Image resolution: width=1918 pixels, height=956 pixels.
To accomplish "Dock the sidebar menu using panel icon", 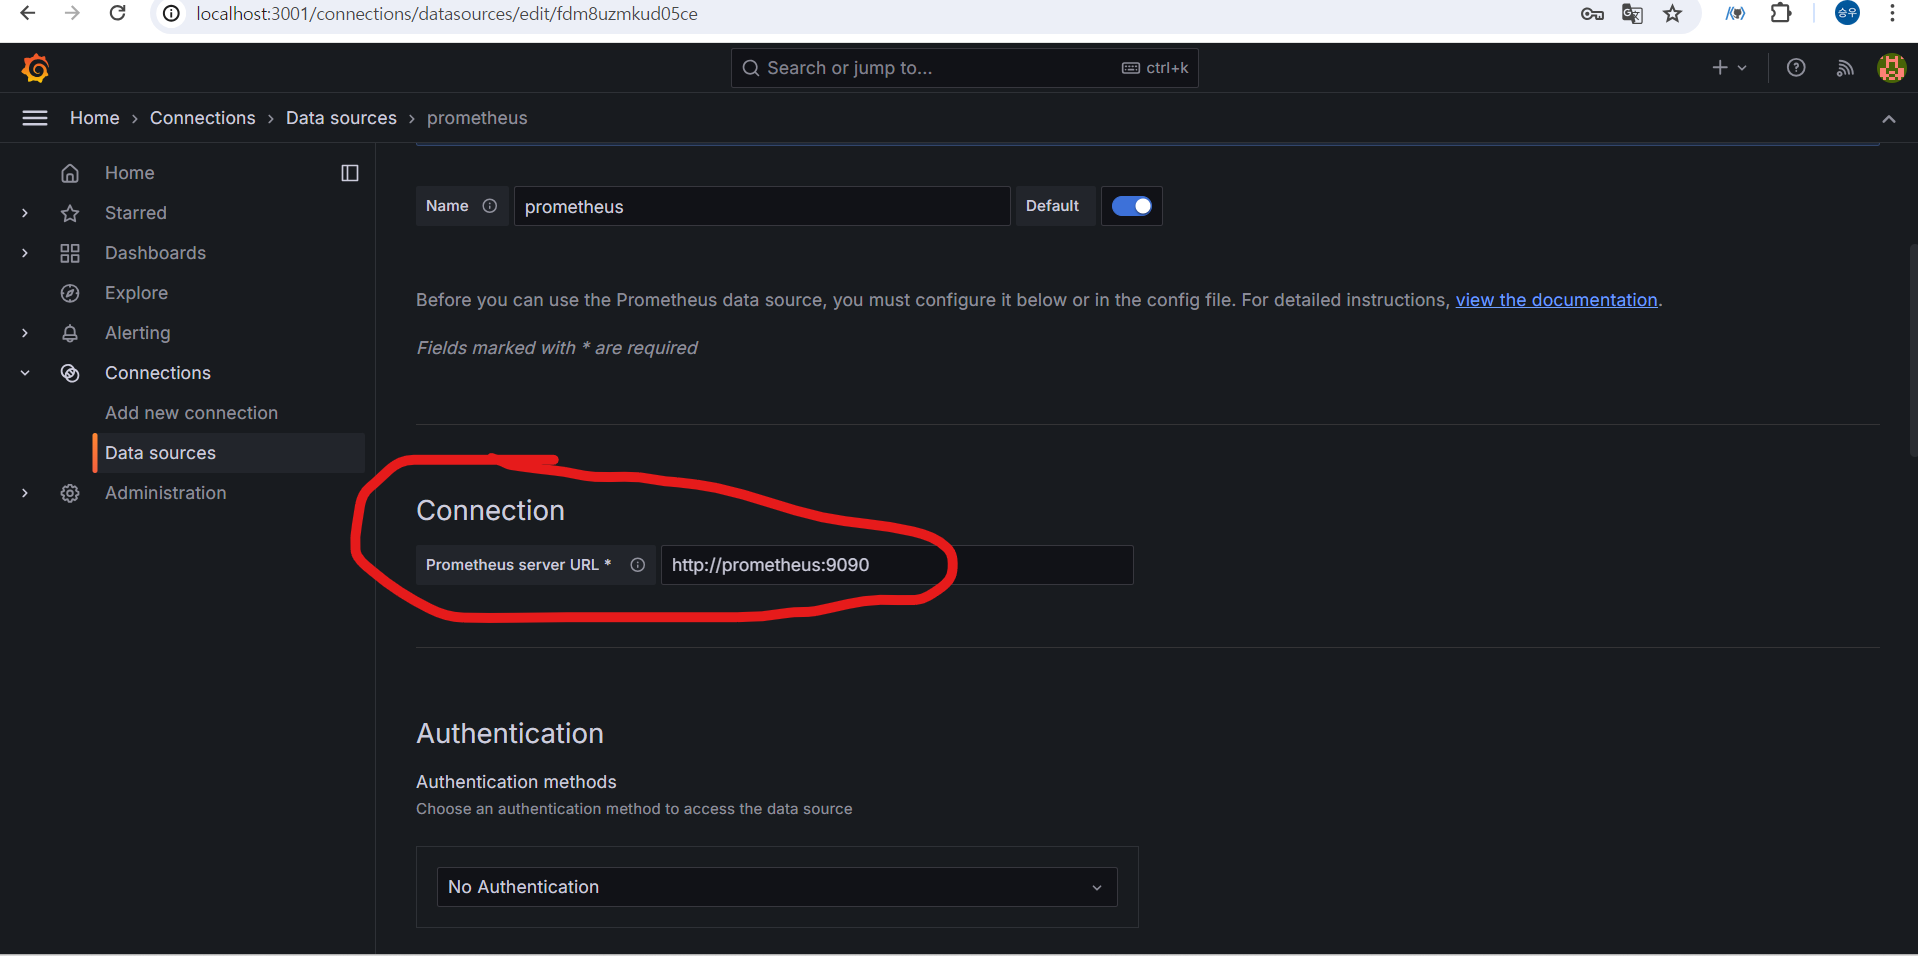I will (x=350, y=173).
